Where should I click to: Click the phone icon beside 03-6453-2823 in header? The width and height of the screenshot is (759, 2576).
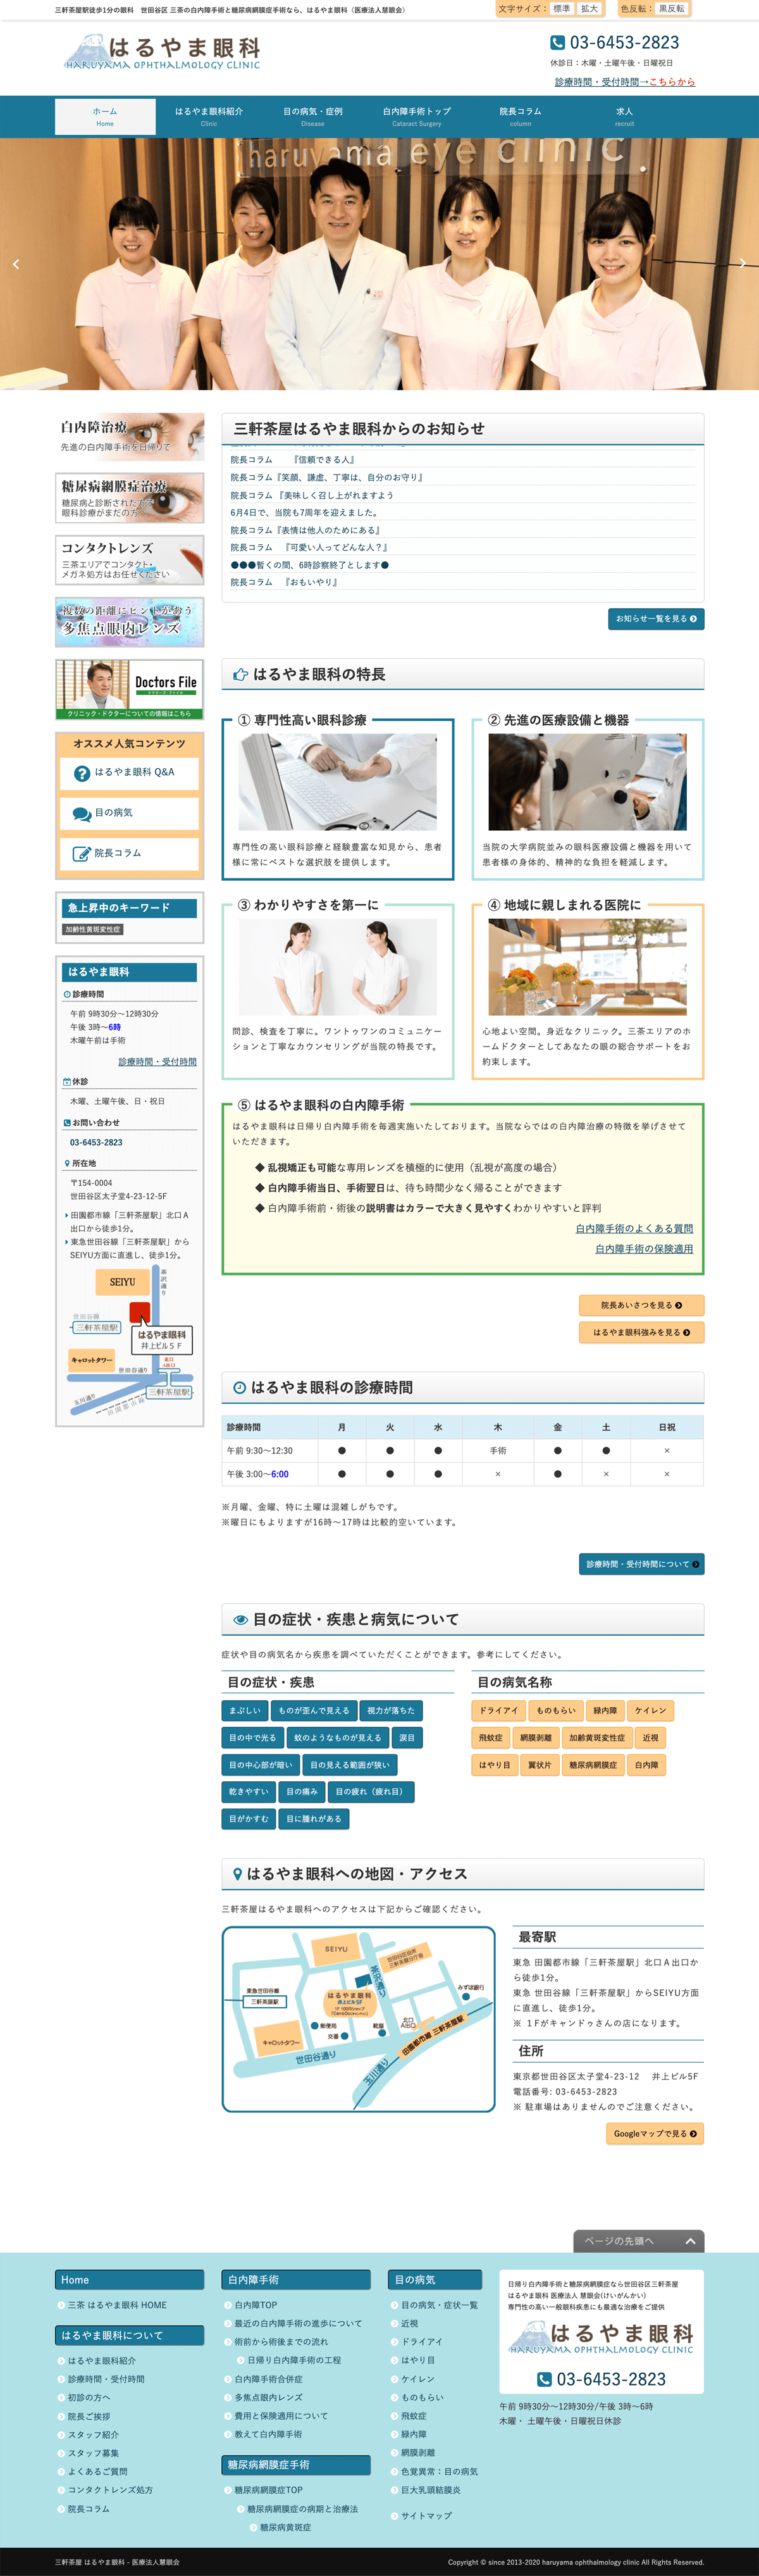tap(557, 43)
